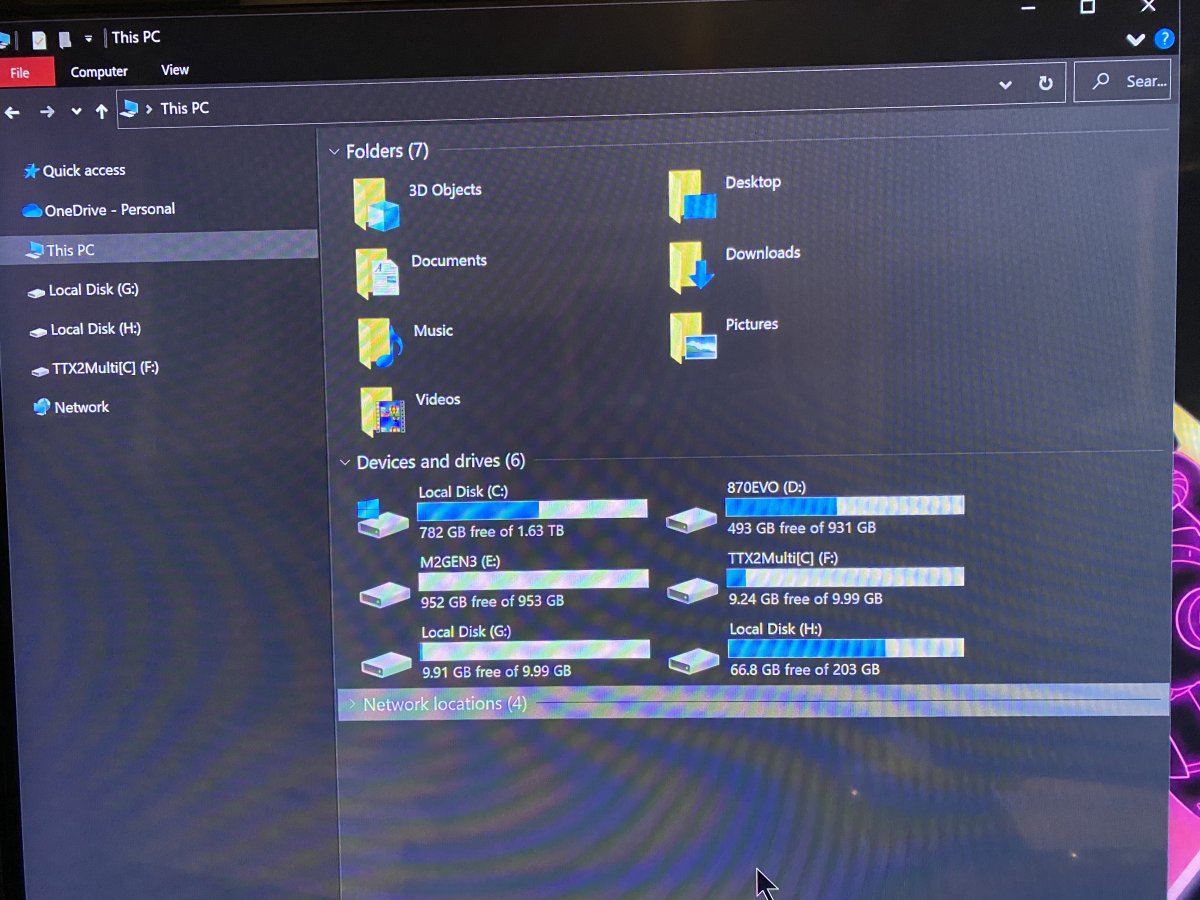Viewport: 1200px width, 900px height.
Task: Select This PC in navigation pane
Action: 160,250
